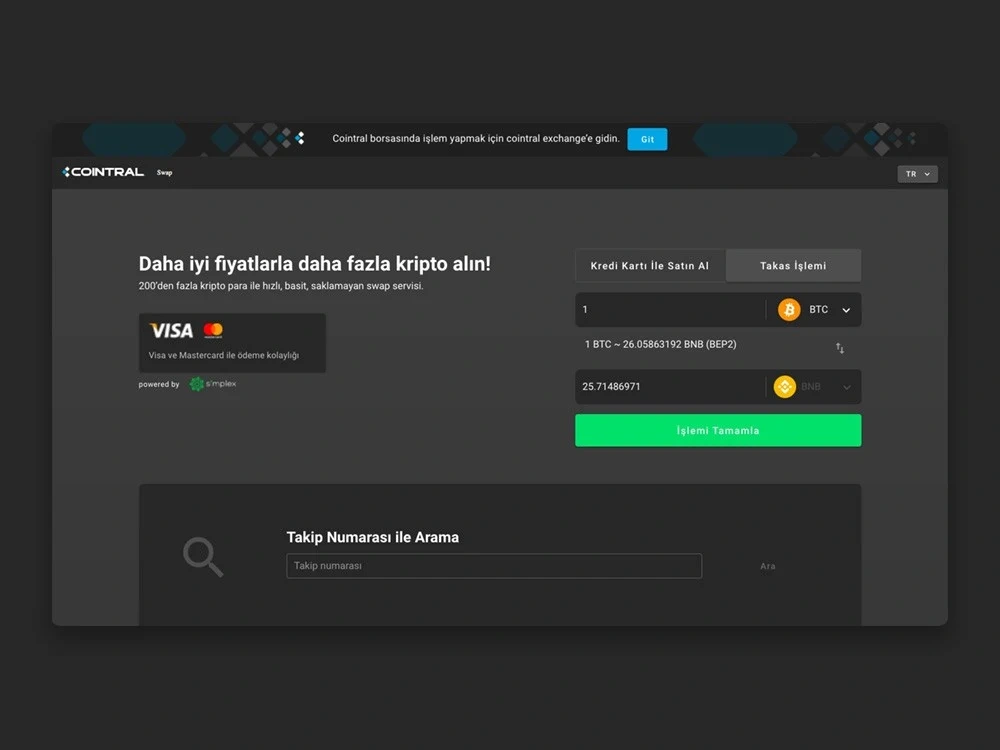1000x750 pixels.
Task: Click the Bitcoin coin icon
Action: (x=789, y=310)
